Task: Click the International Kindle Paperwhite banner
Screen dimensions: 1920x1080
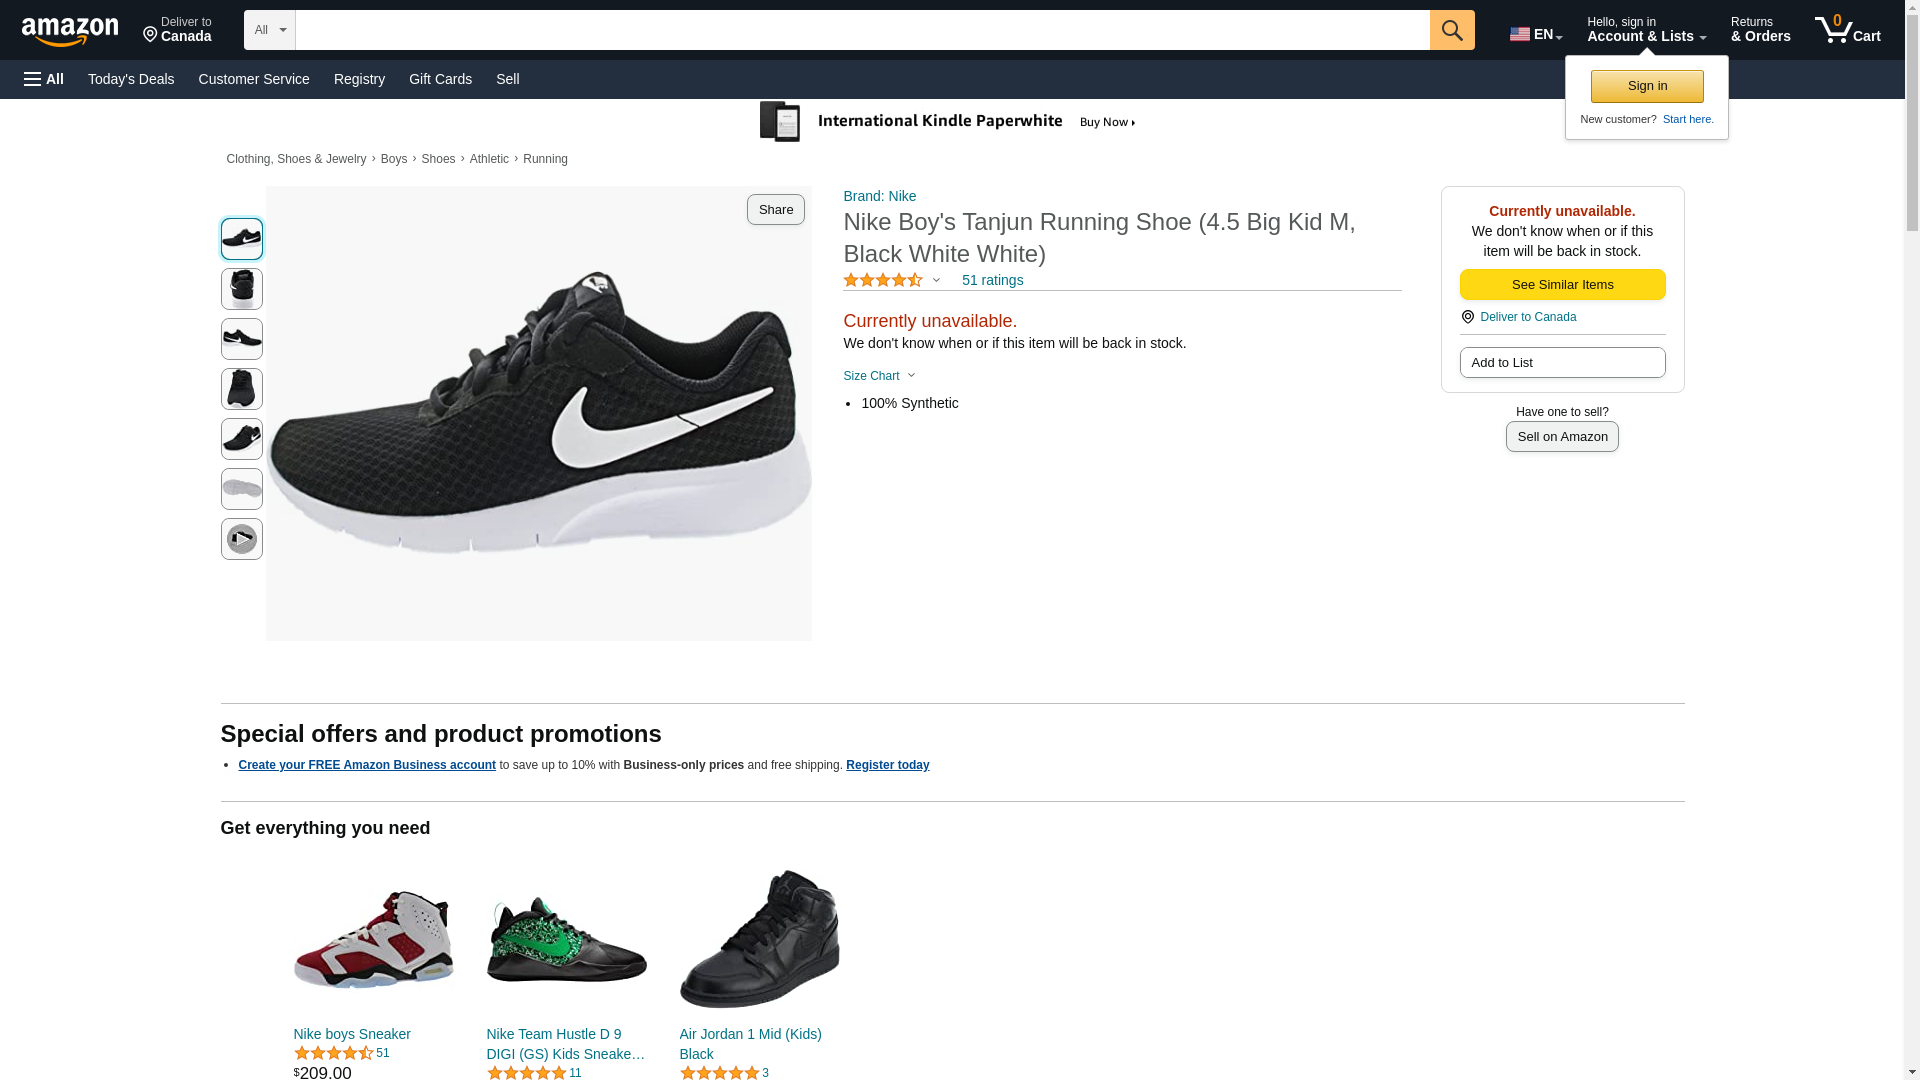Action: click(x=948, y=122)
